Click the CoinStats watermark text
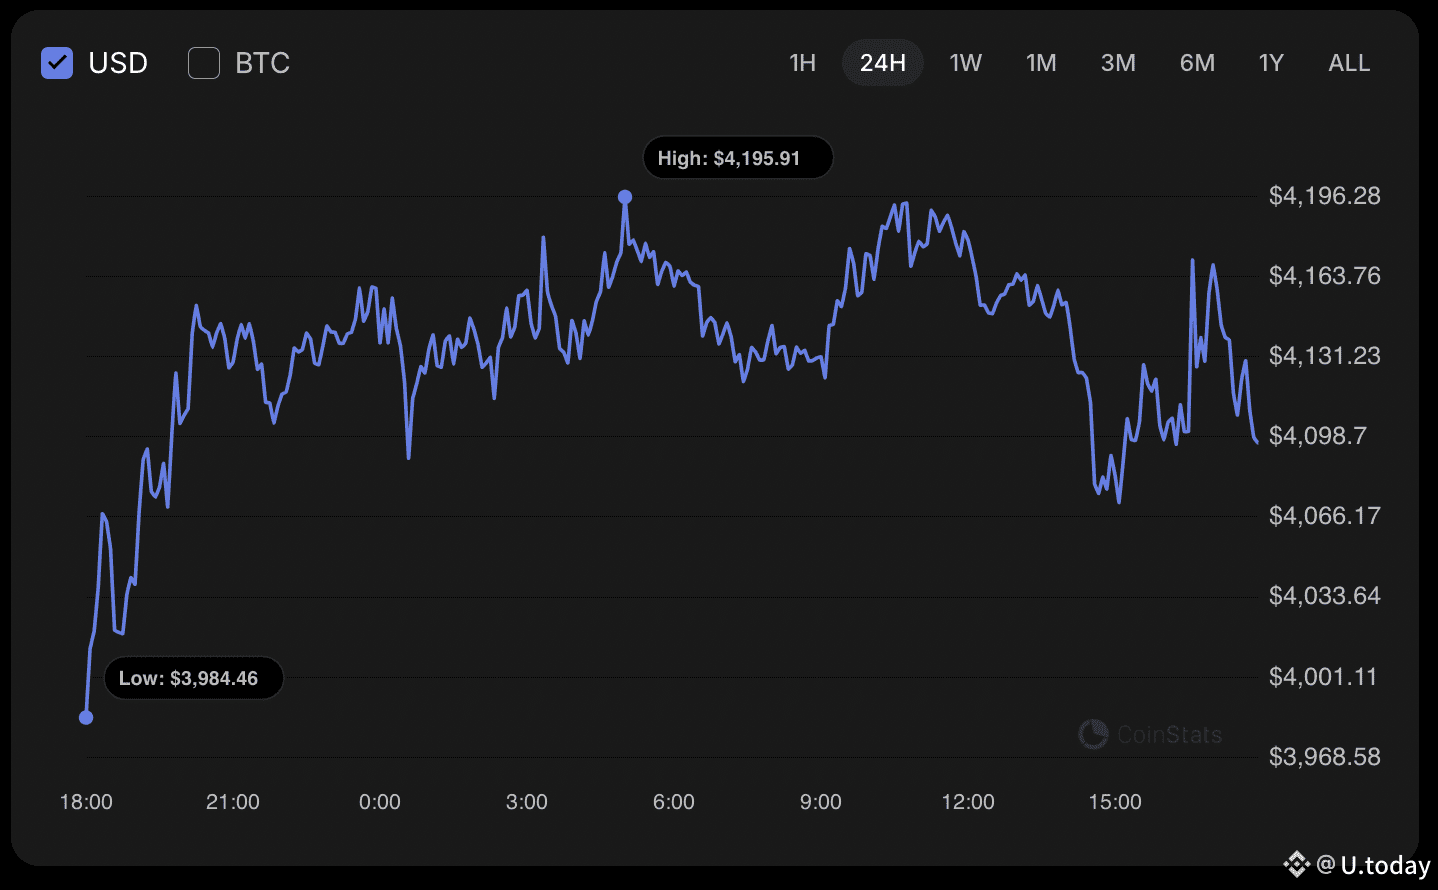The width and height of the screenshot is (1438, 890). pyautogui.click(x=1169, y=735)
